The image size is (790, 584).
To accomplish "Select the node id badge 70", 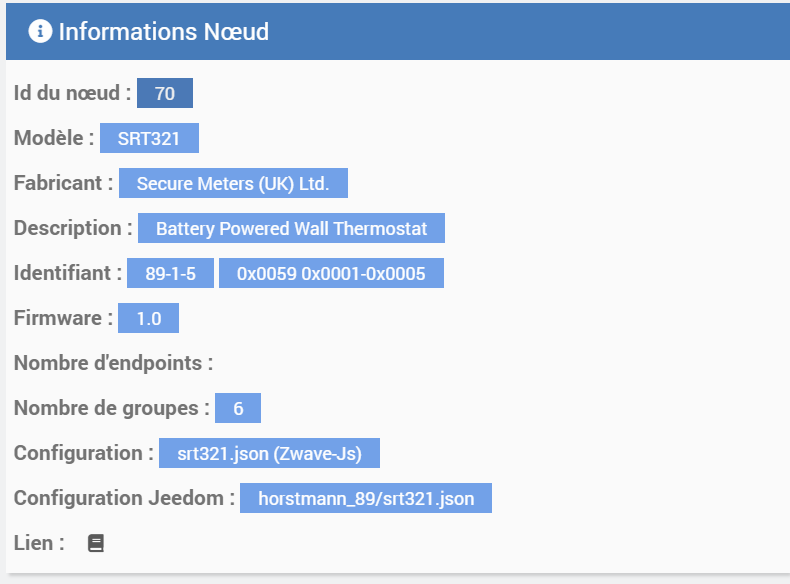I will [x=165, y=93].
